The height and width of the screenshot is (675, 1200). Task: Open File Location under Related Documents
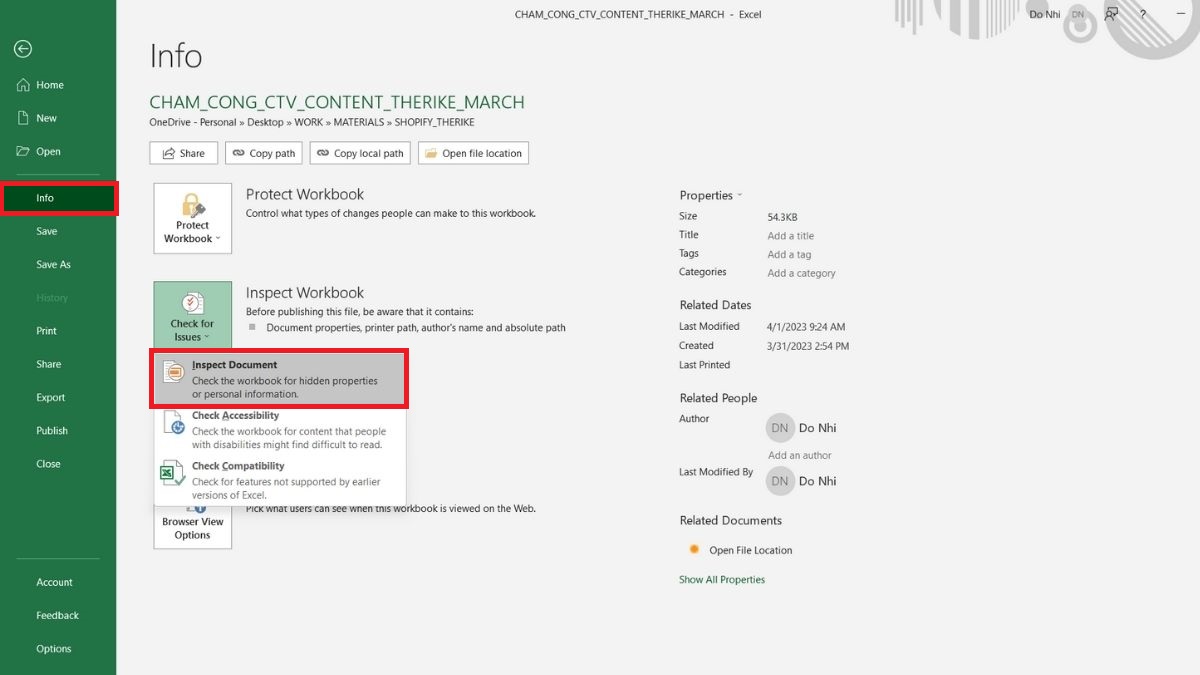click(x=750, y=550)
